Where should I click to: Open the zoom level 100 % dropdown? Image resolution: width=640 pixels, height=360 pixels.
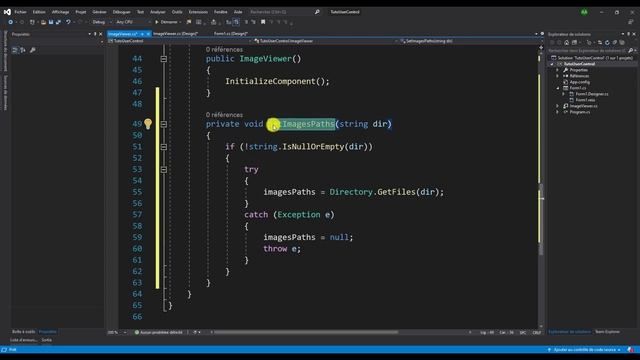[118, 332]
